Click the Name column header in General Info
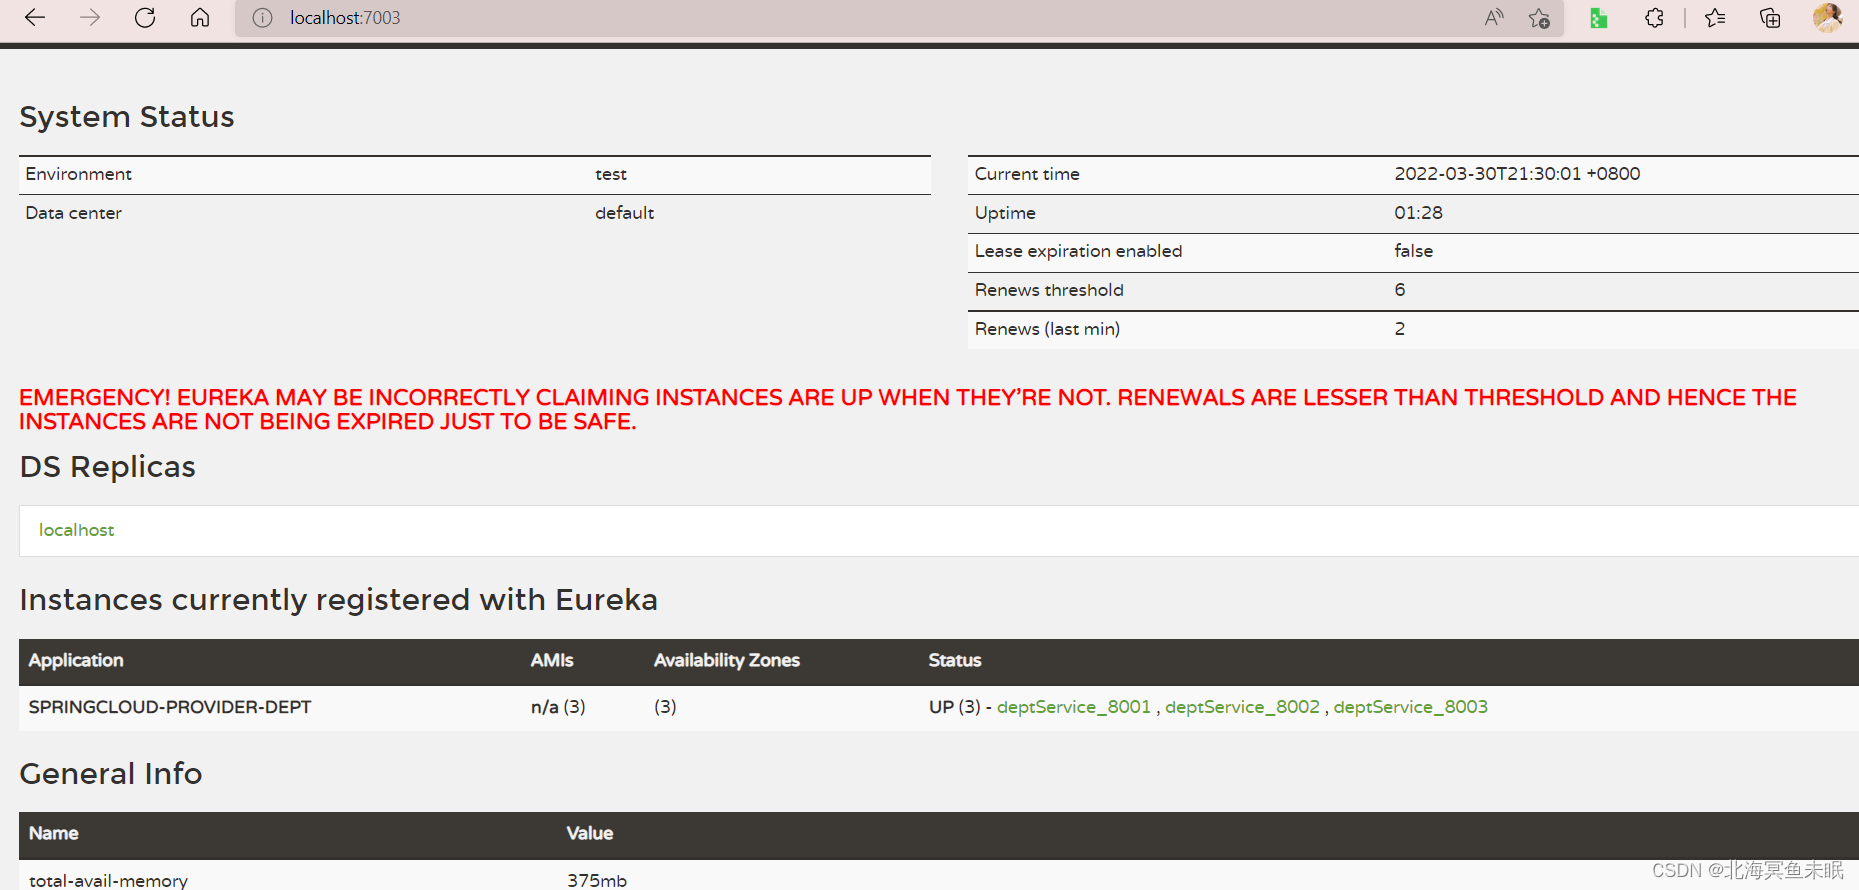Viewport: 1859px width, 890px height. [54, 833]
